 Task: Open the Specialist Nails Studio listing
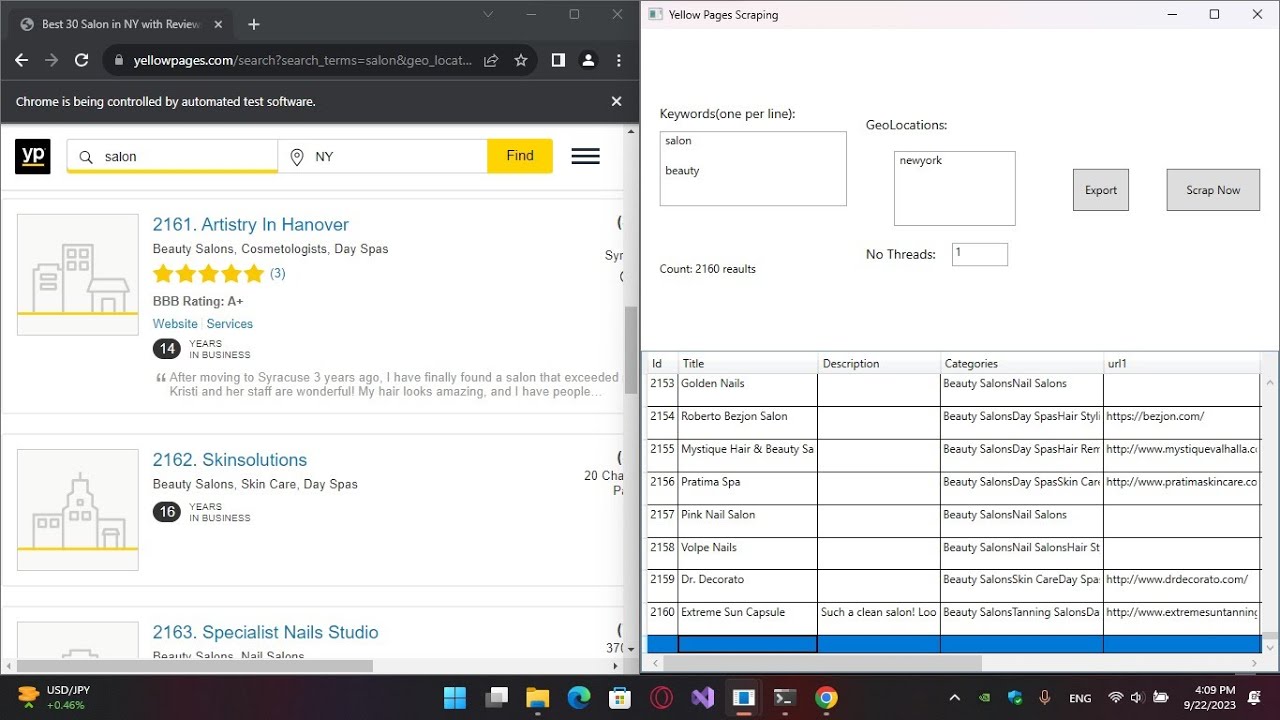pos(265,632)
